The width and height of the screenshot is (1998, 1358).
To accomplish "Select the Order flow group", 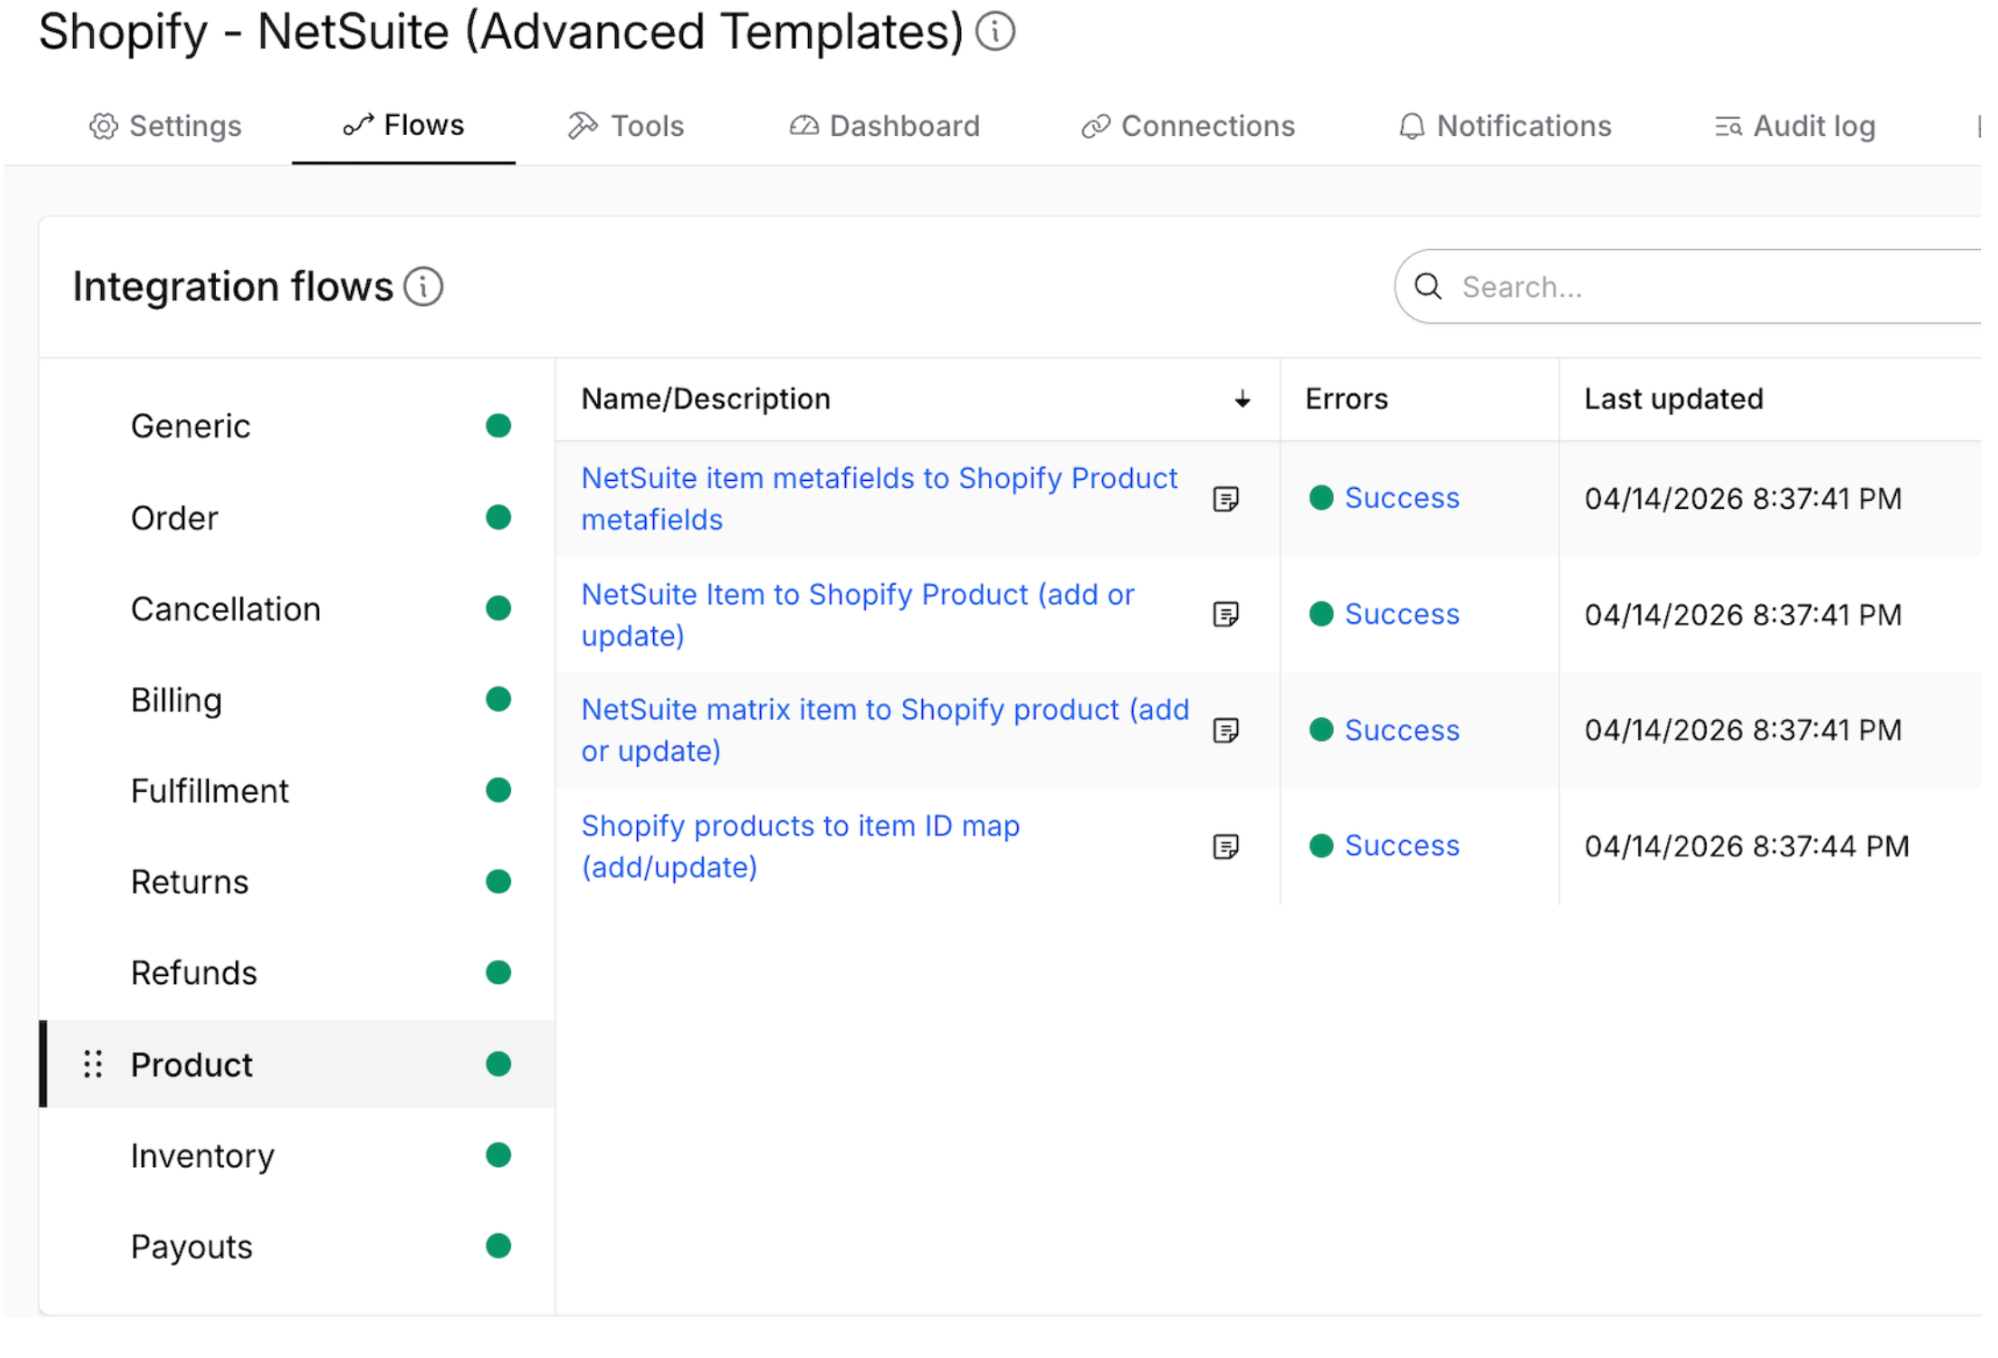I will click(x=297, y=517).
